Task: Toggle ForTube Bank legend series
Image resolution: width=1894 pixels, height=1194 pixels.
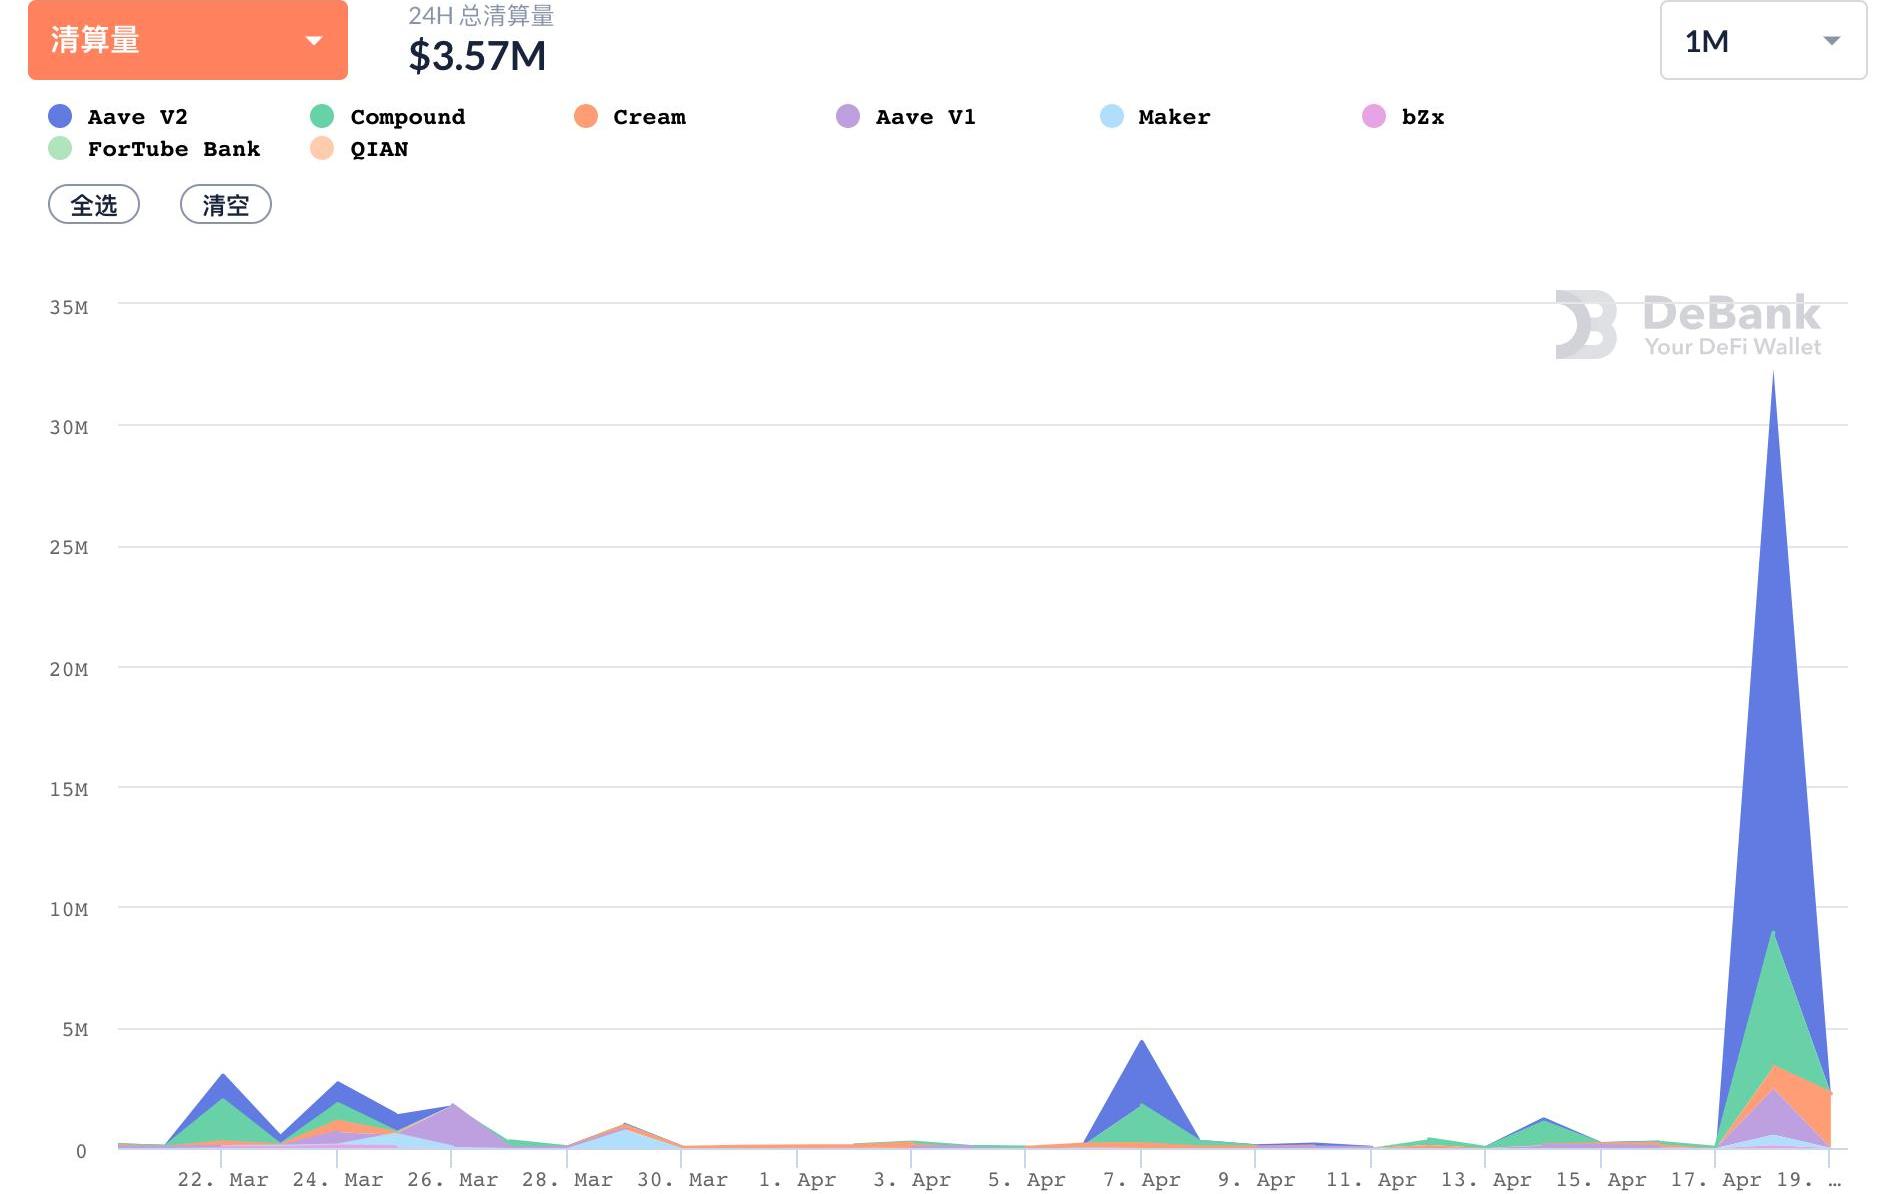Action: click(154, 149)
